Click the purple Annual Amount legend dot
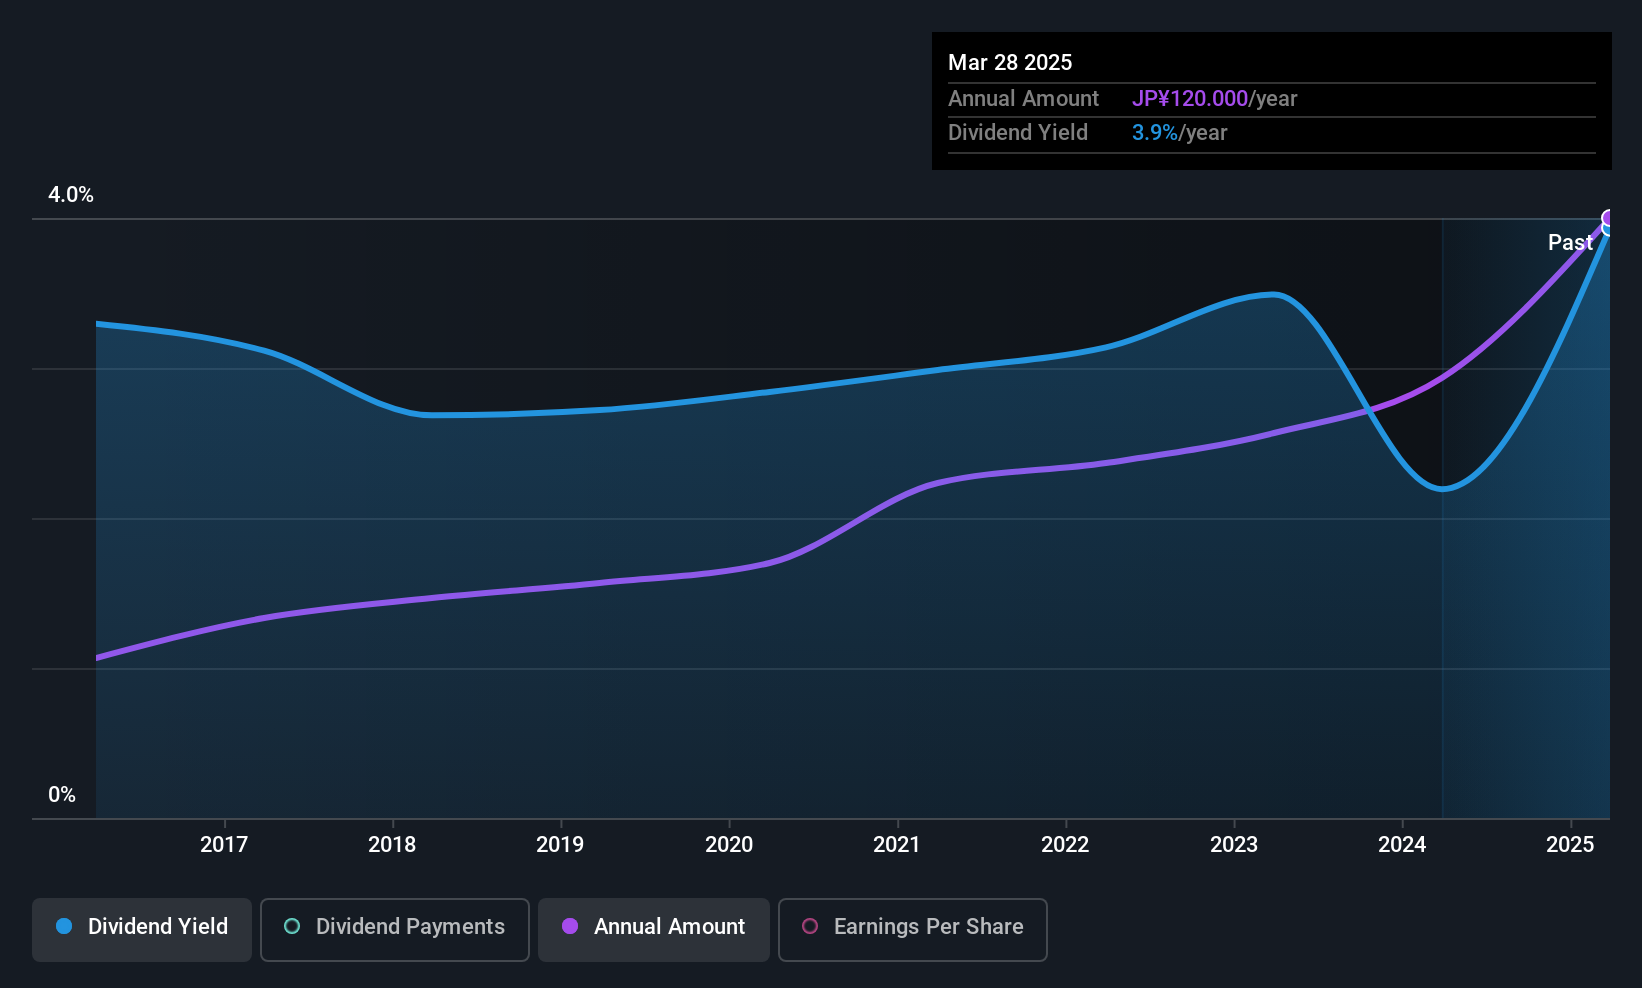 point(570,926)
